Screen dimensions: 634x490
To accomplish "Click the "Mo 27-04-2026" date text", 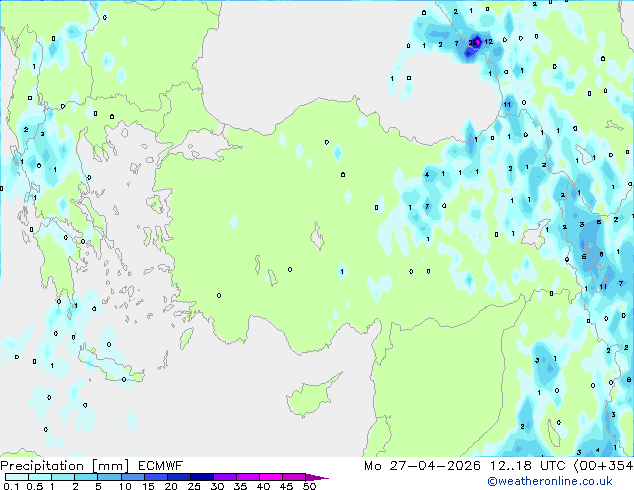I will 422,466.
